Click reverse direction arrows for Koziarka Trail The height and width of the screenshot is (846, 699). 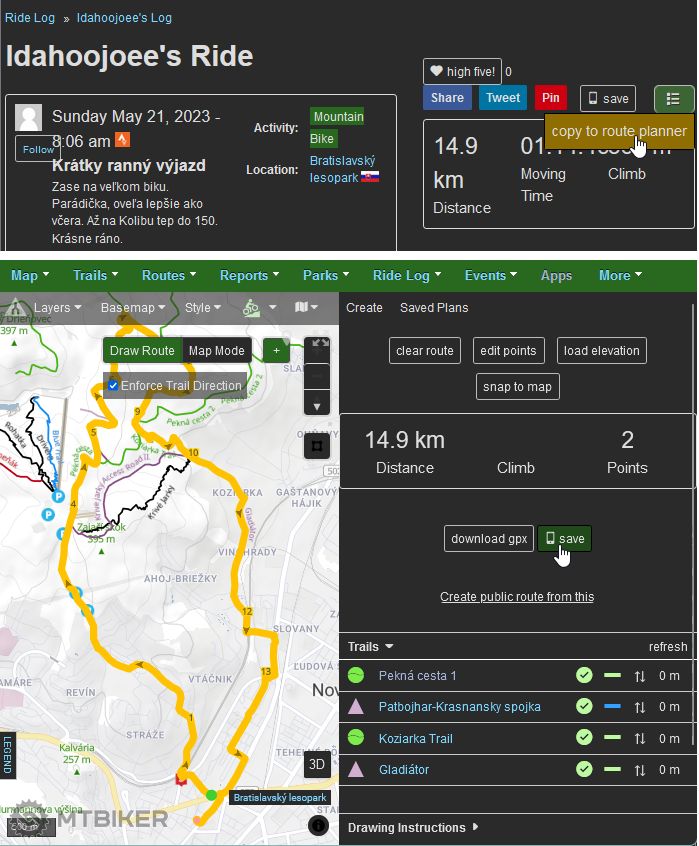(640, 739)
